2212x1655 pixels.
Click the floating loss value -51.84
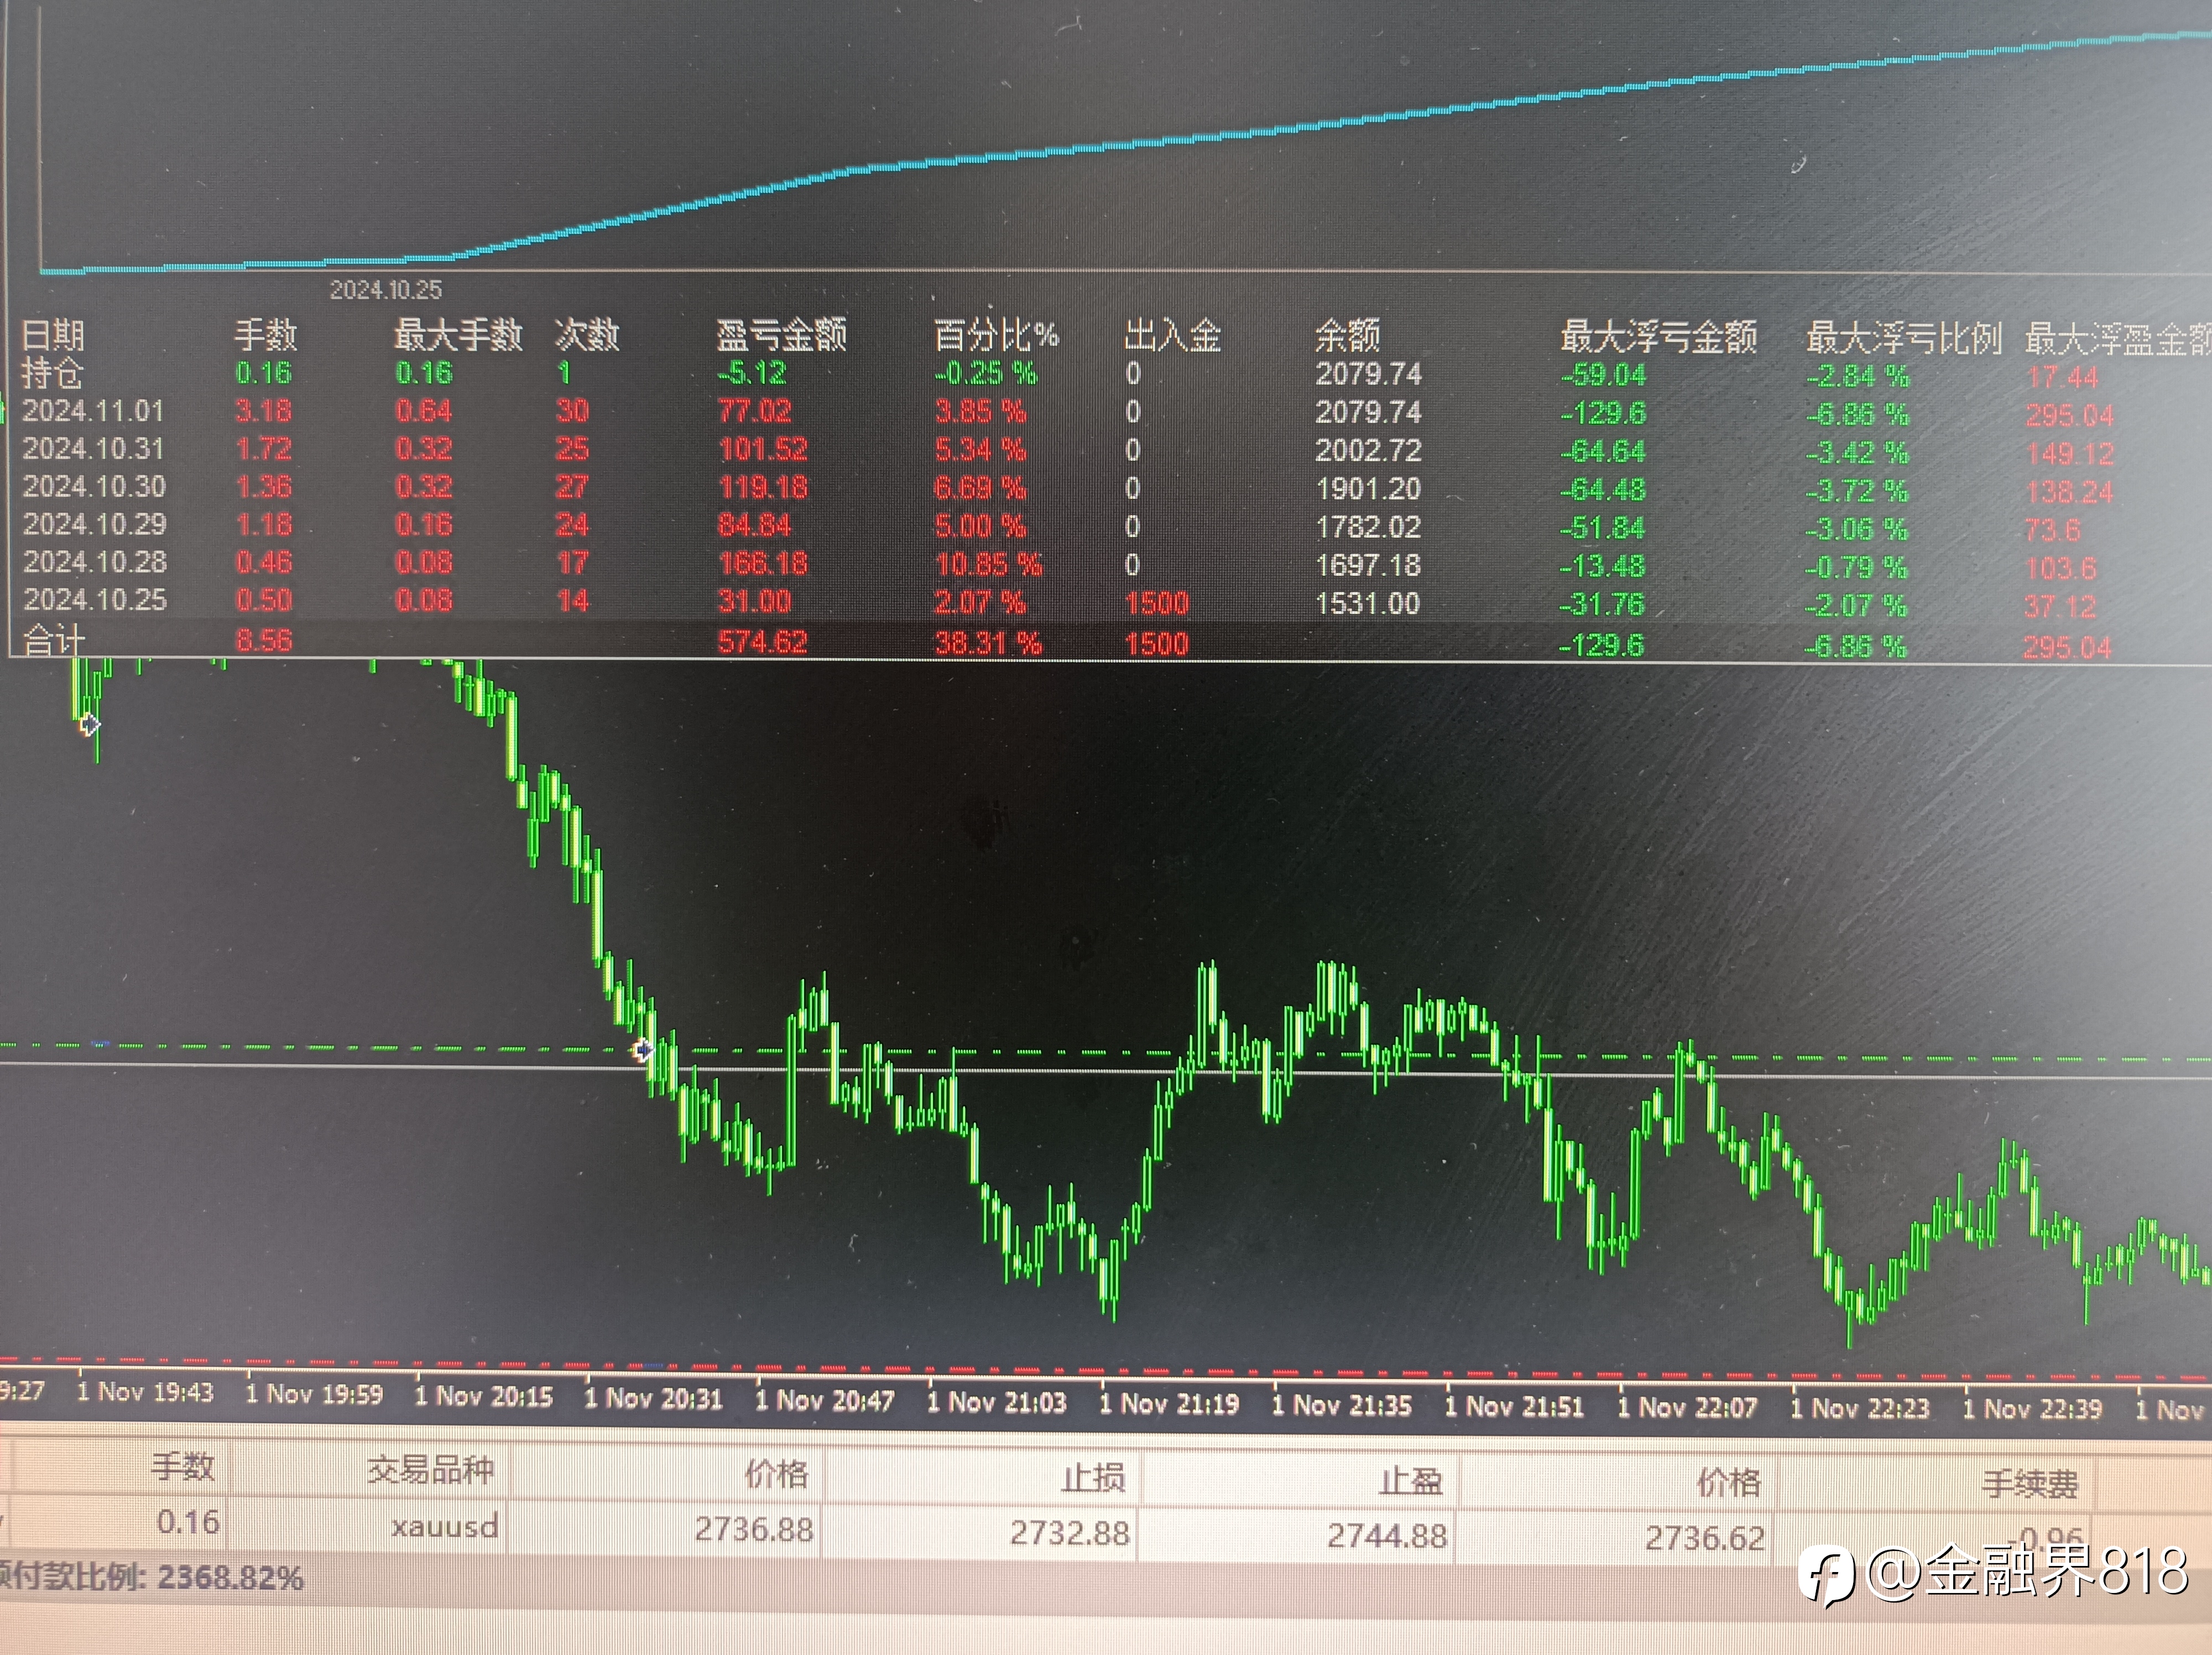coord(1603,529)
